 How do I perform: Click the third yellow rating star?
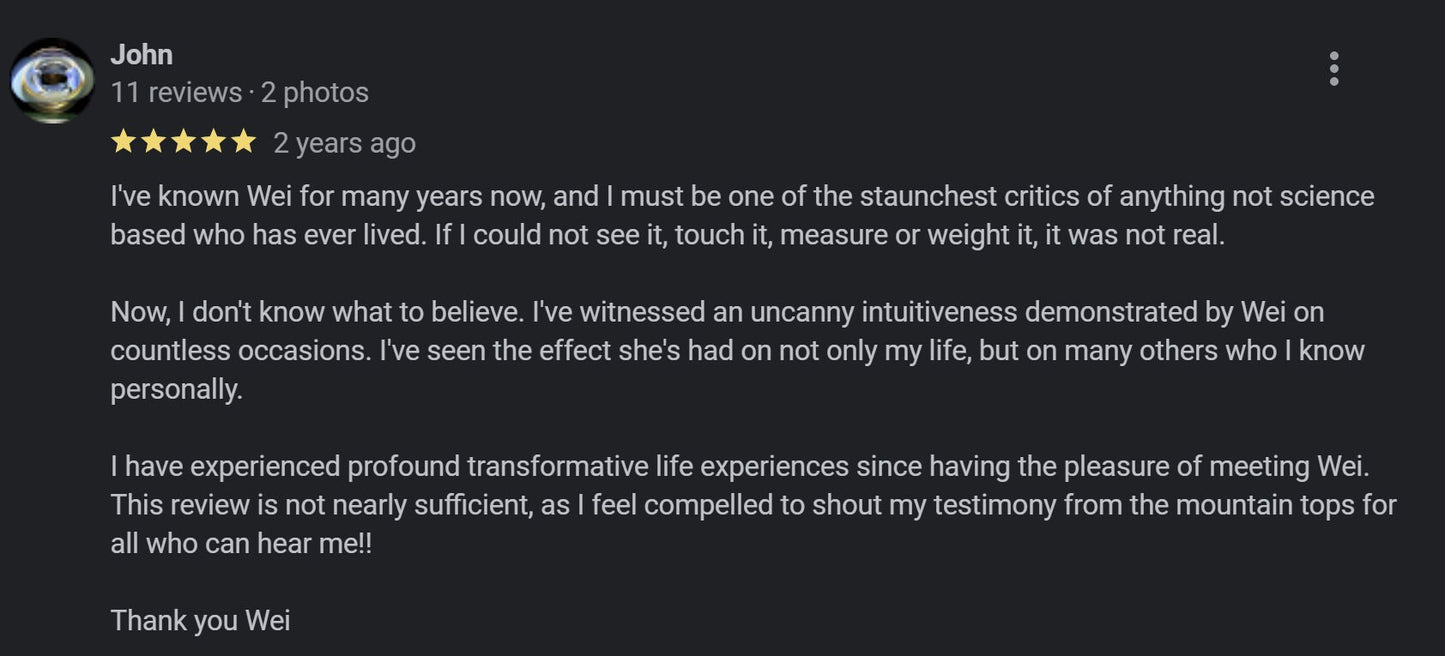(x=183, y=143)
